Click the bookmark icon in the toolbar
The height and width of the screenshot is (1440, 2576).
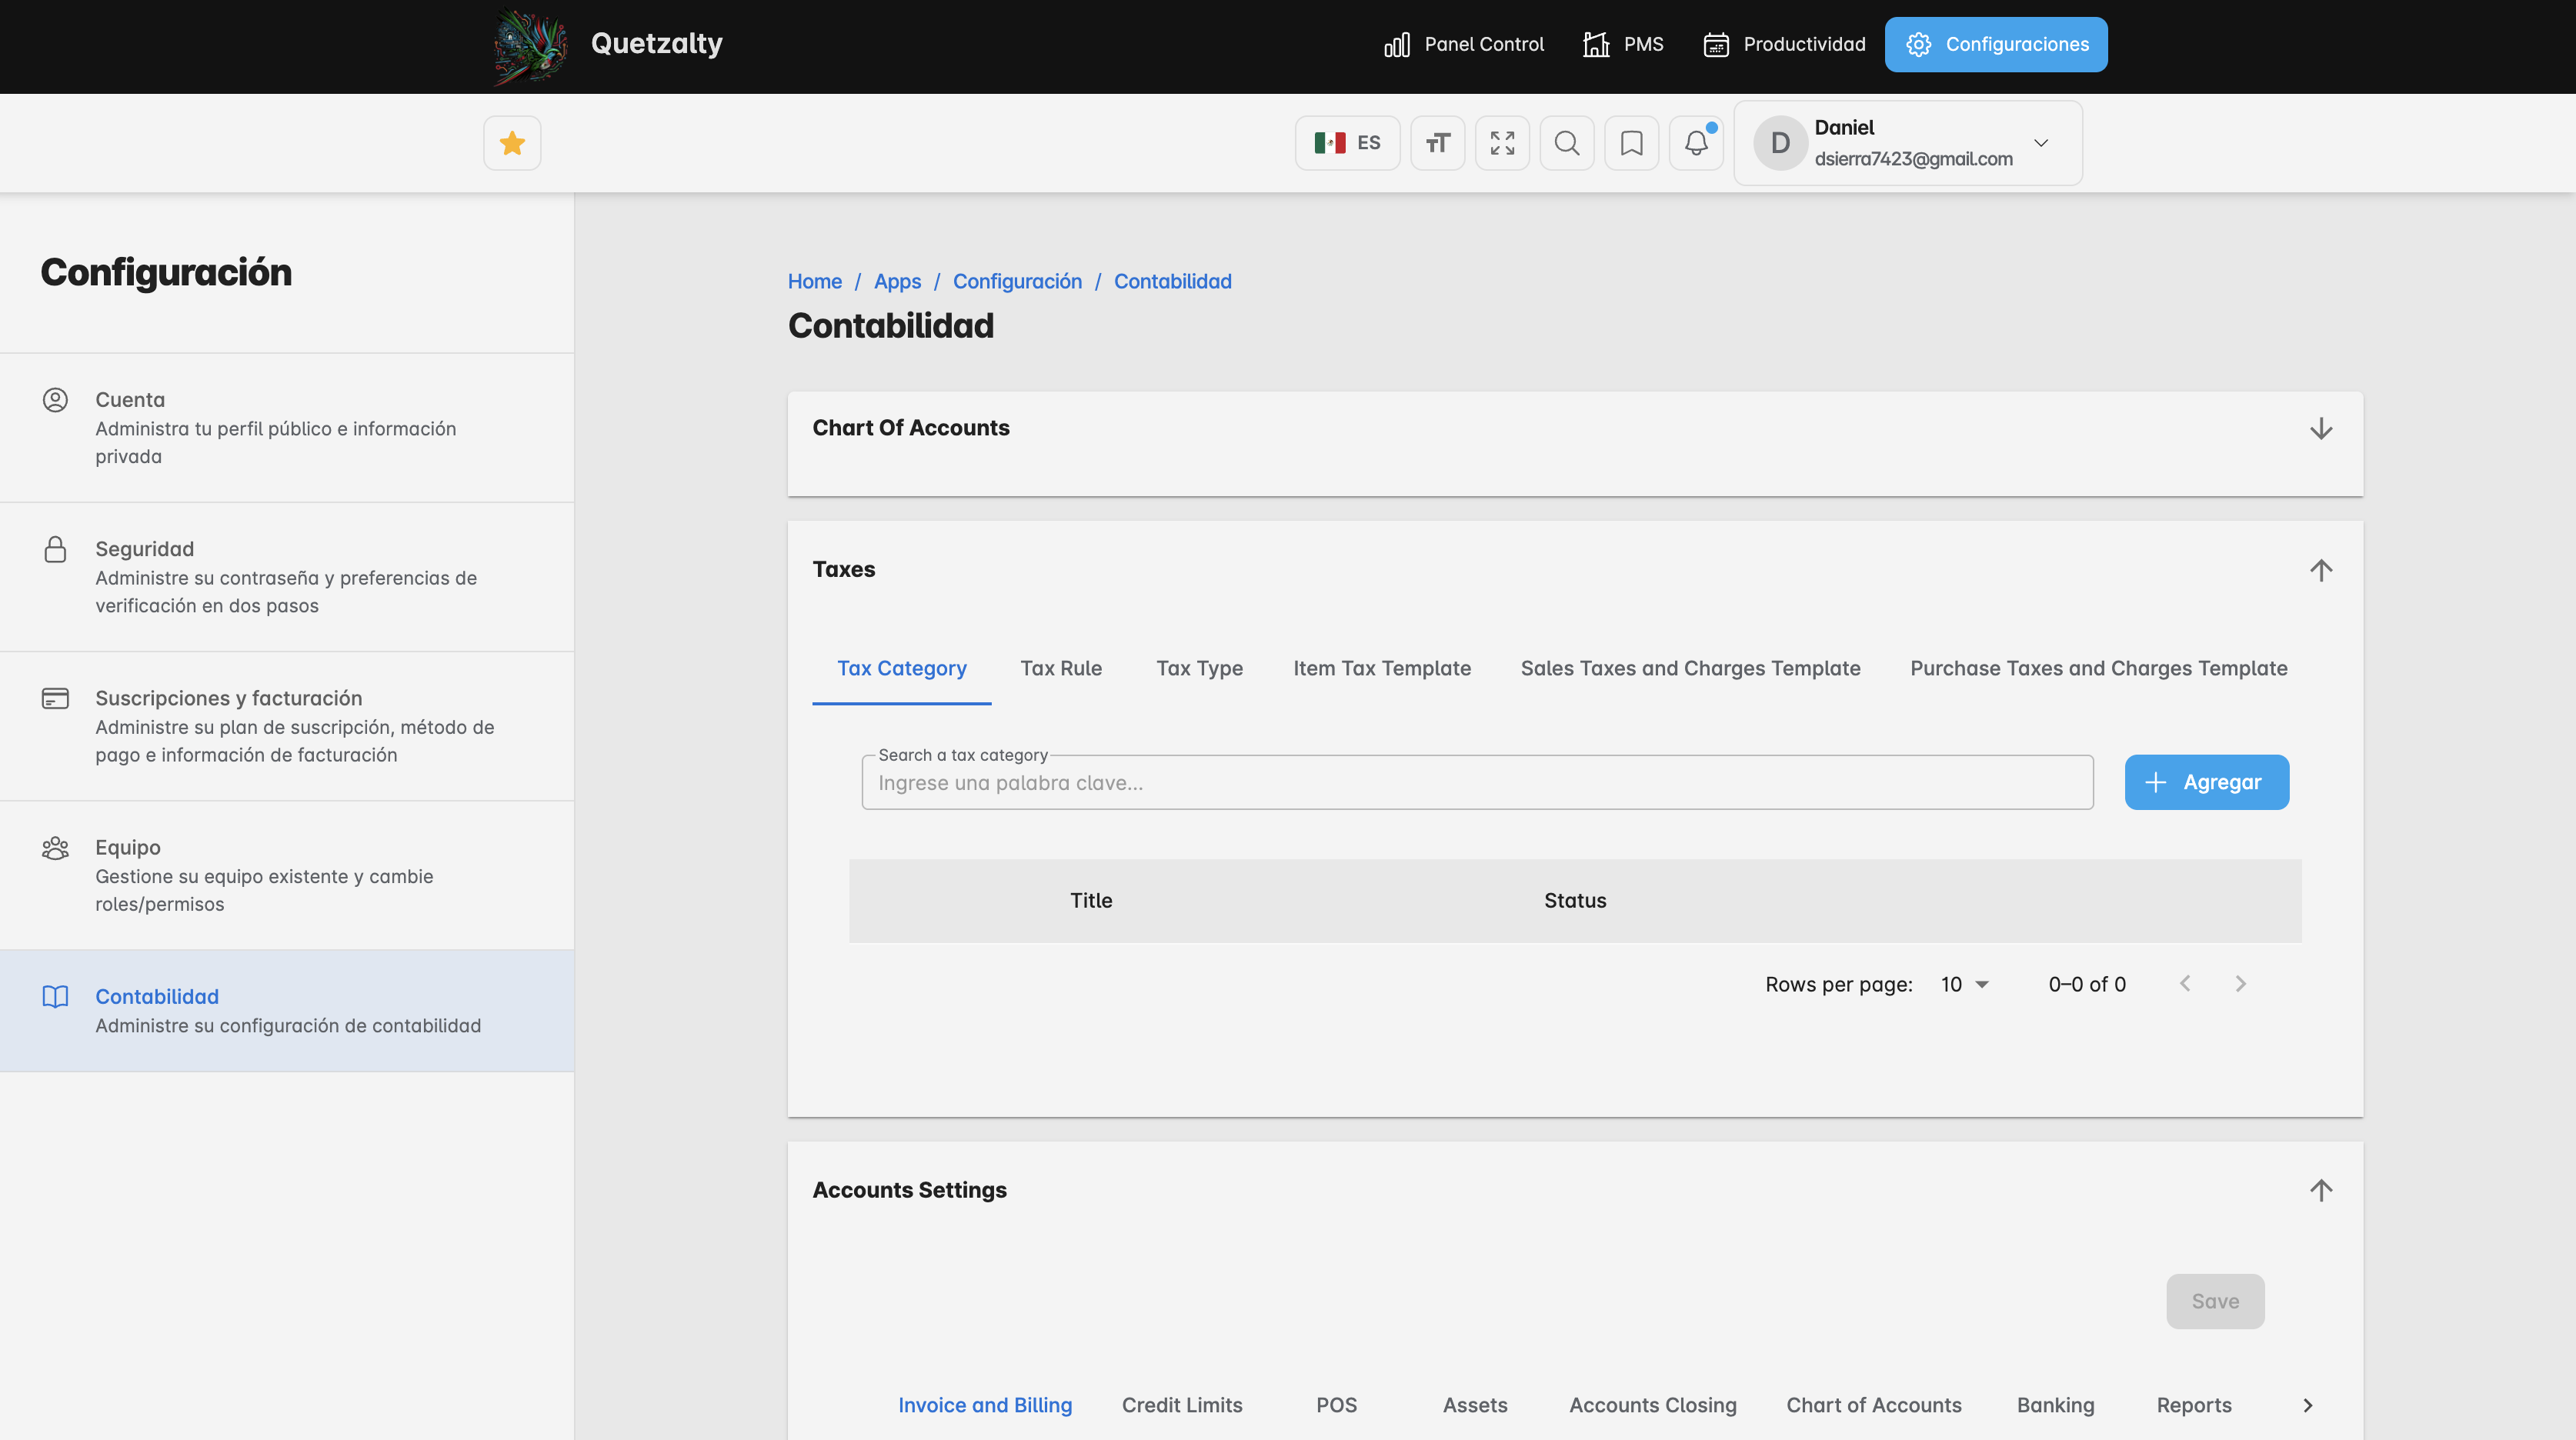[1631, 143]
